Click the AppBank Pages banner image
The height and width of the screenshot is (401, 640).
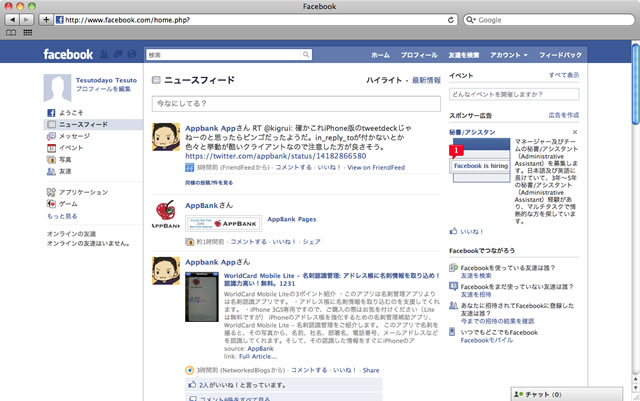pos(223,223)
